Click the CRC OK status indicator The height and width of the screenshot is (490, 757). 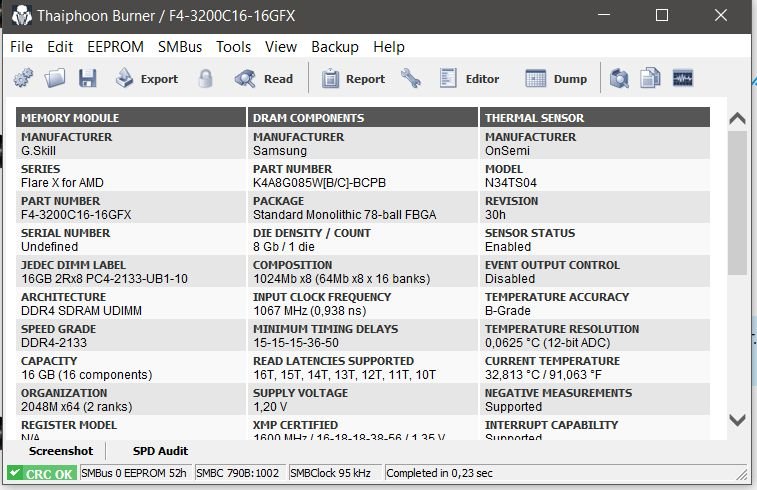42,474
